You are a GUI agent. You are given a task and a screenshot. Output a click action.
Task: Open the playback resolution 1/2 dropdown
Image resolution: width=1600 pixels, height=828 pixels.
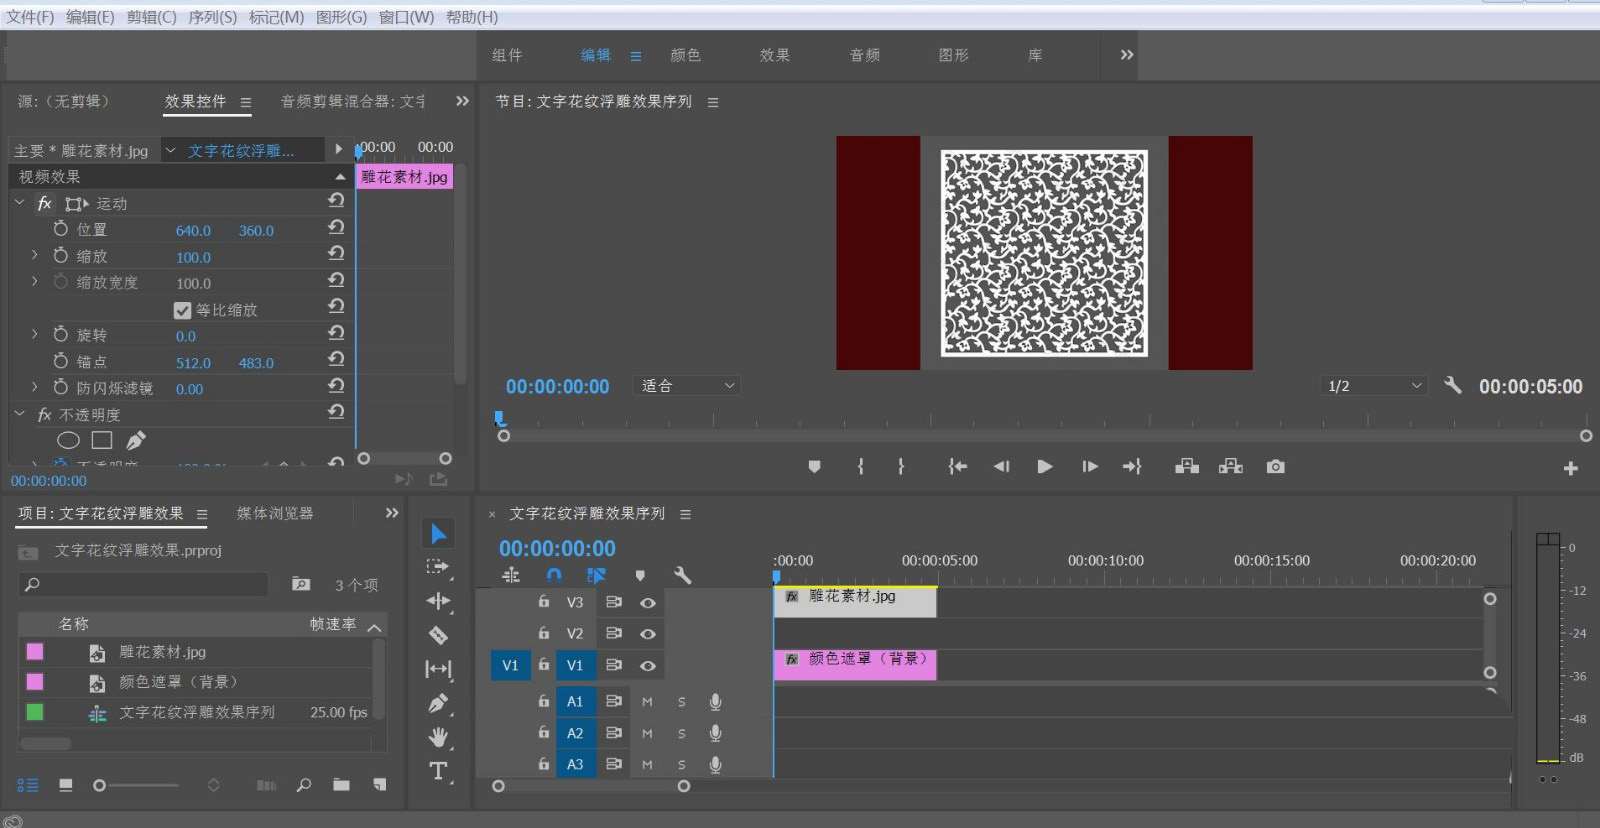click(x=1374, y=386)
